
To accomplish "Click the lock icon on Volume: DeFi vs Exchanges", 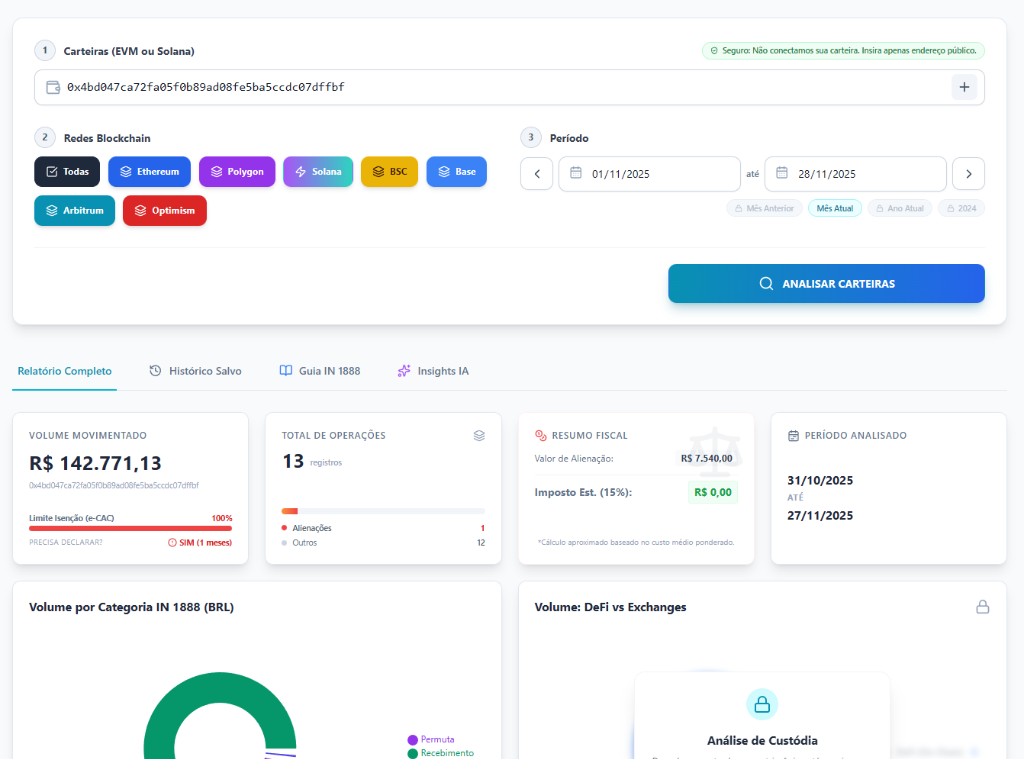I will pos(983,606).
